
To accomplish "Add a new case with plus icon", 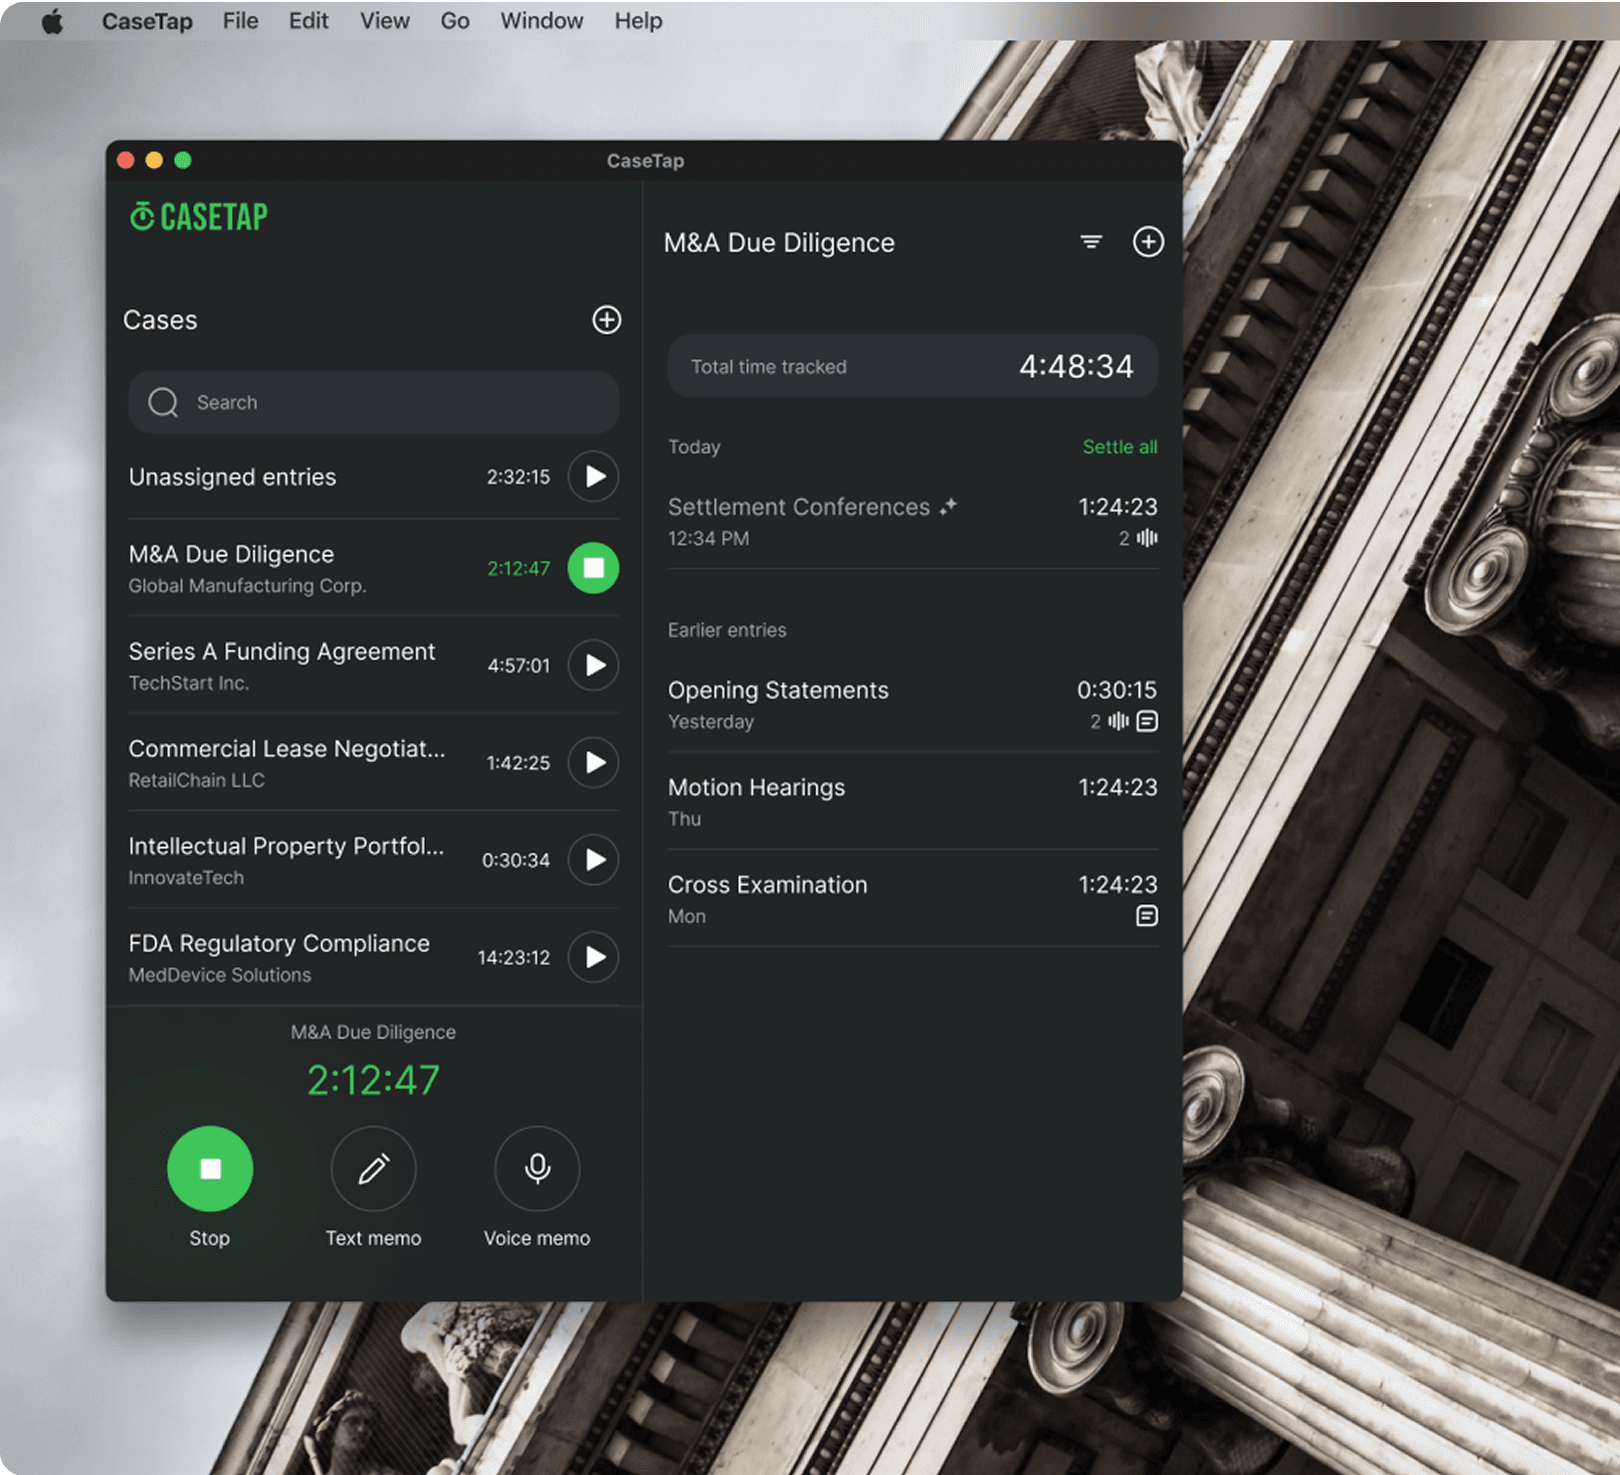I will (606, 320).
